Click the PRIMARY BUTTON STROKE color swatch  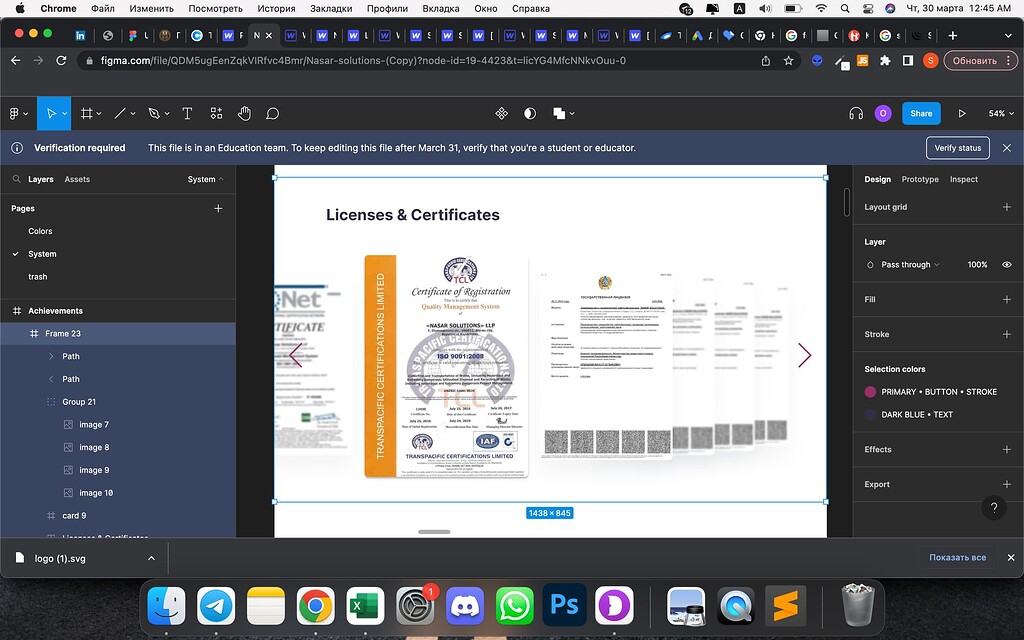click(x=870, y=392)
